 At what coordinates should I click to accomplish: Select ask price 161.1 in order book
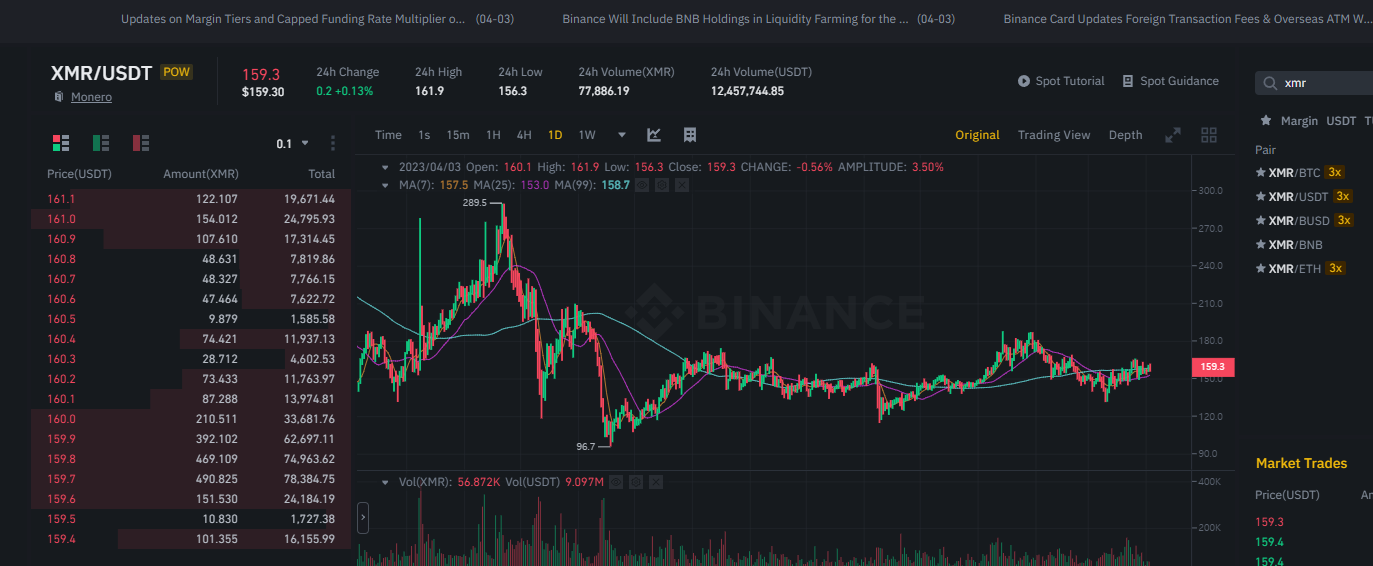(x=61, y=199)
